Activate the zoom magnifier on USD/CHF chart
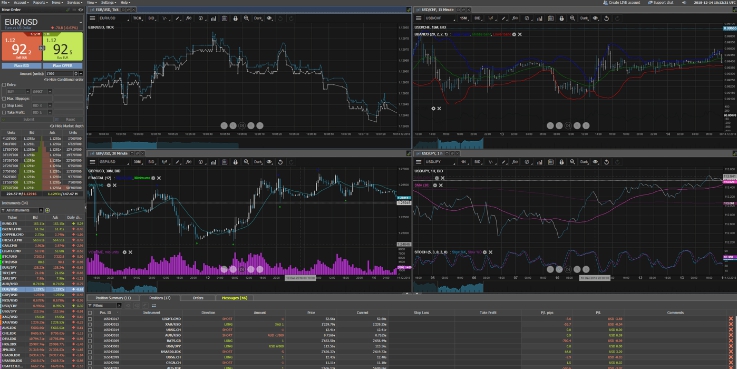Viewport: 737px width, 369px height. click(572, 18)
